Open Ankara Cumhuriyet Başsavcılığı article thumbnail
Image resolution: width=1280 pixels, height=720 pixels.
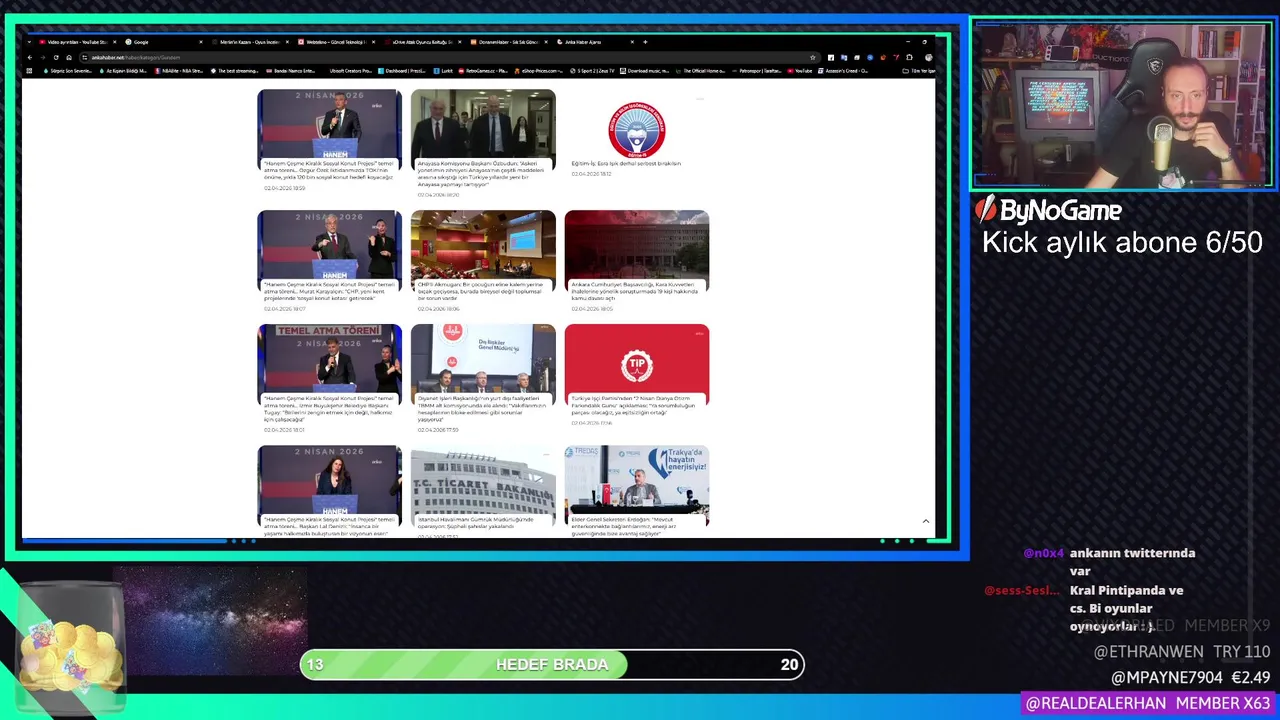[x=637, y=244]
